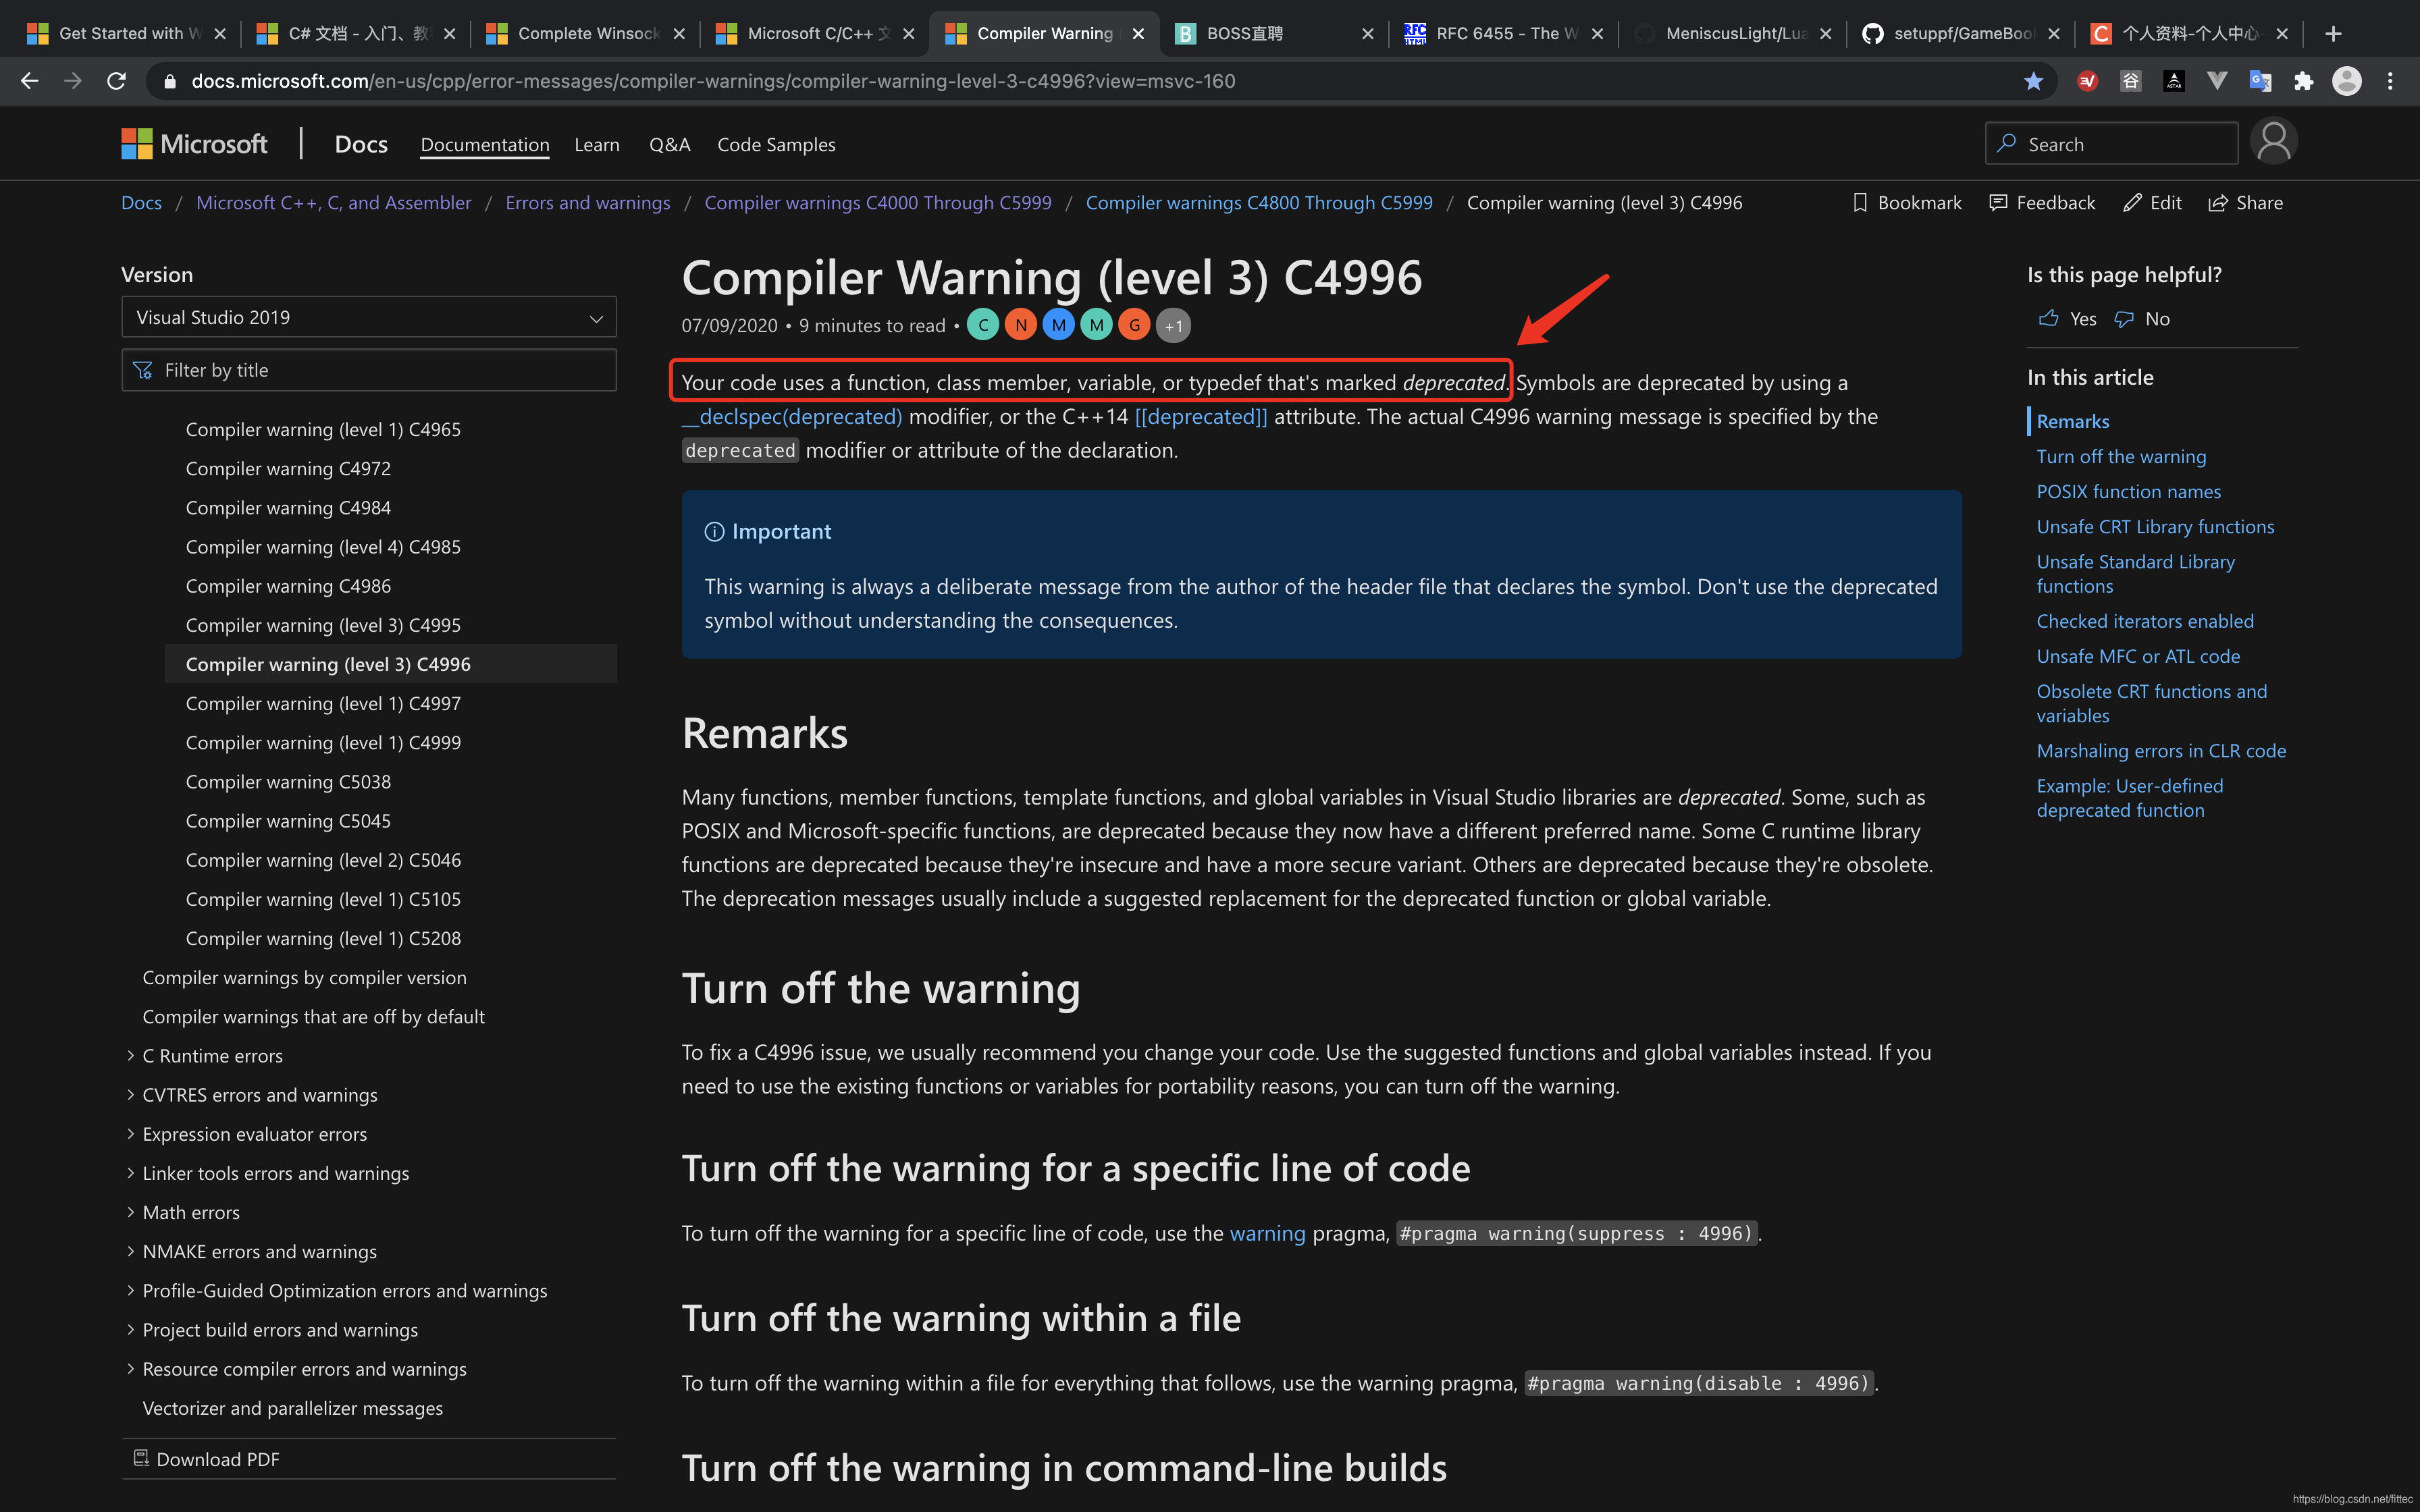Click the Docs header link

(x=361, y=144)
